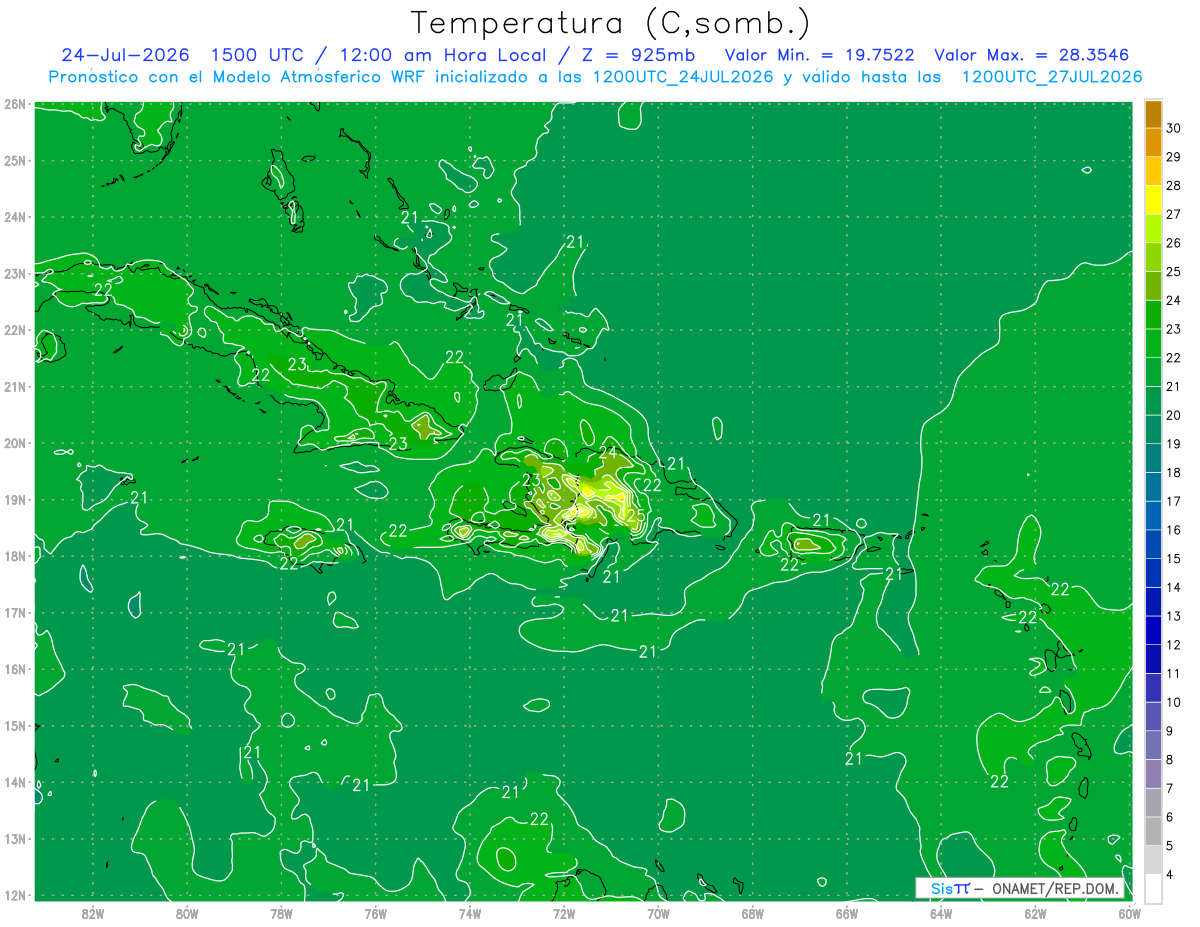Click the "70W" longitude axis label
The height and width of the screenshot is (927, 1200).
(658, 913)
